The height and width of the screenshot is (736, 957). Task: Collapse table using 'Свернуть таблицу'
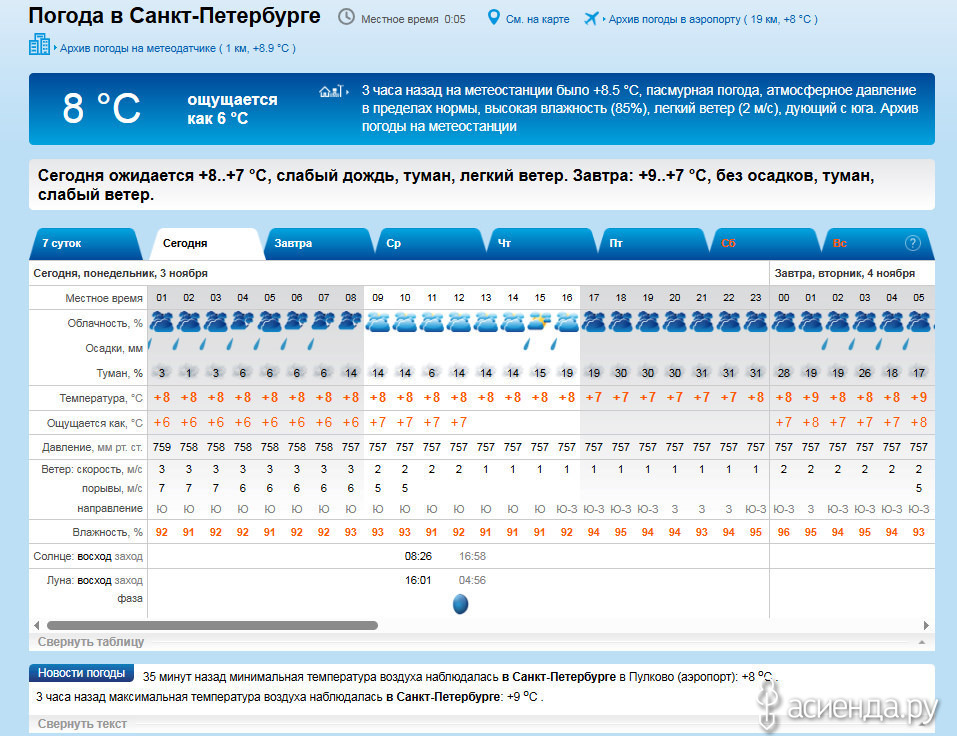91,642
